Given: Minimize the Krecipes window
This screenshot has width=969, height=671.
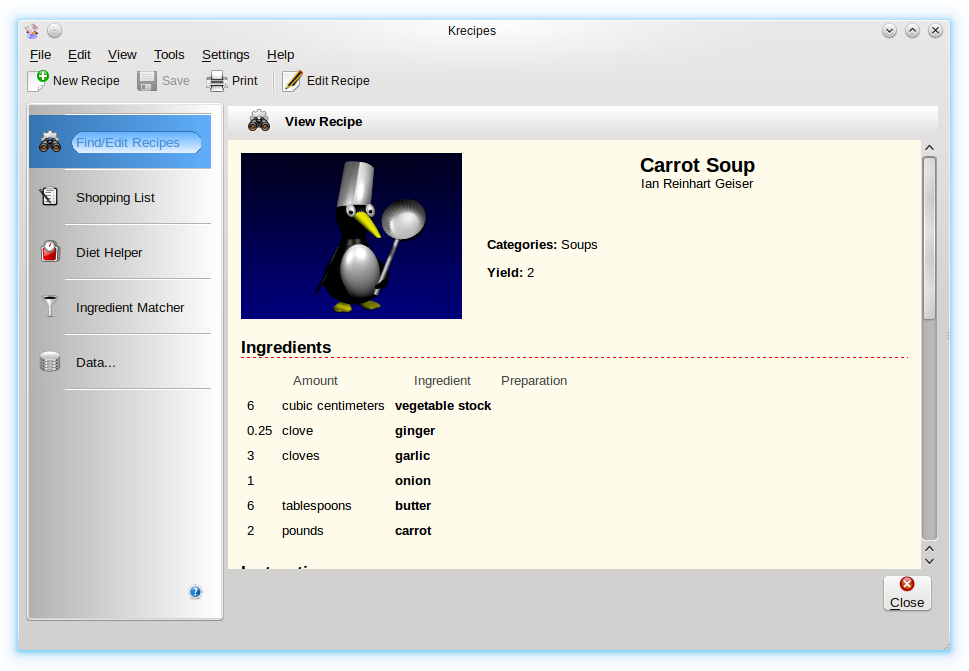Looking at the screenshot, I should point(889,30).
